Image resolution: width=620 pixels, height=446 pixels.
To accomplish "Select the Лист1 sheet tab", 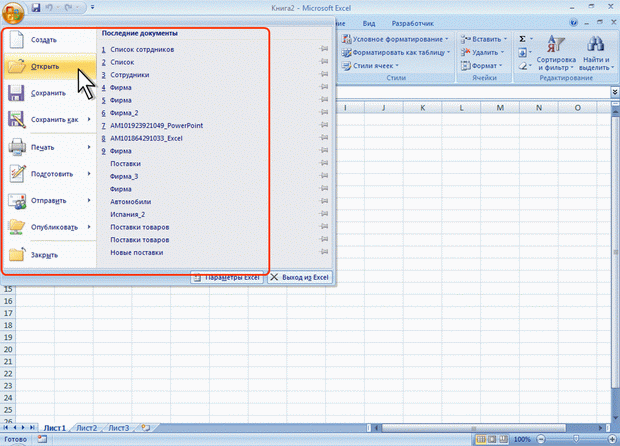I will [55, 428].
